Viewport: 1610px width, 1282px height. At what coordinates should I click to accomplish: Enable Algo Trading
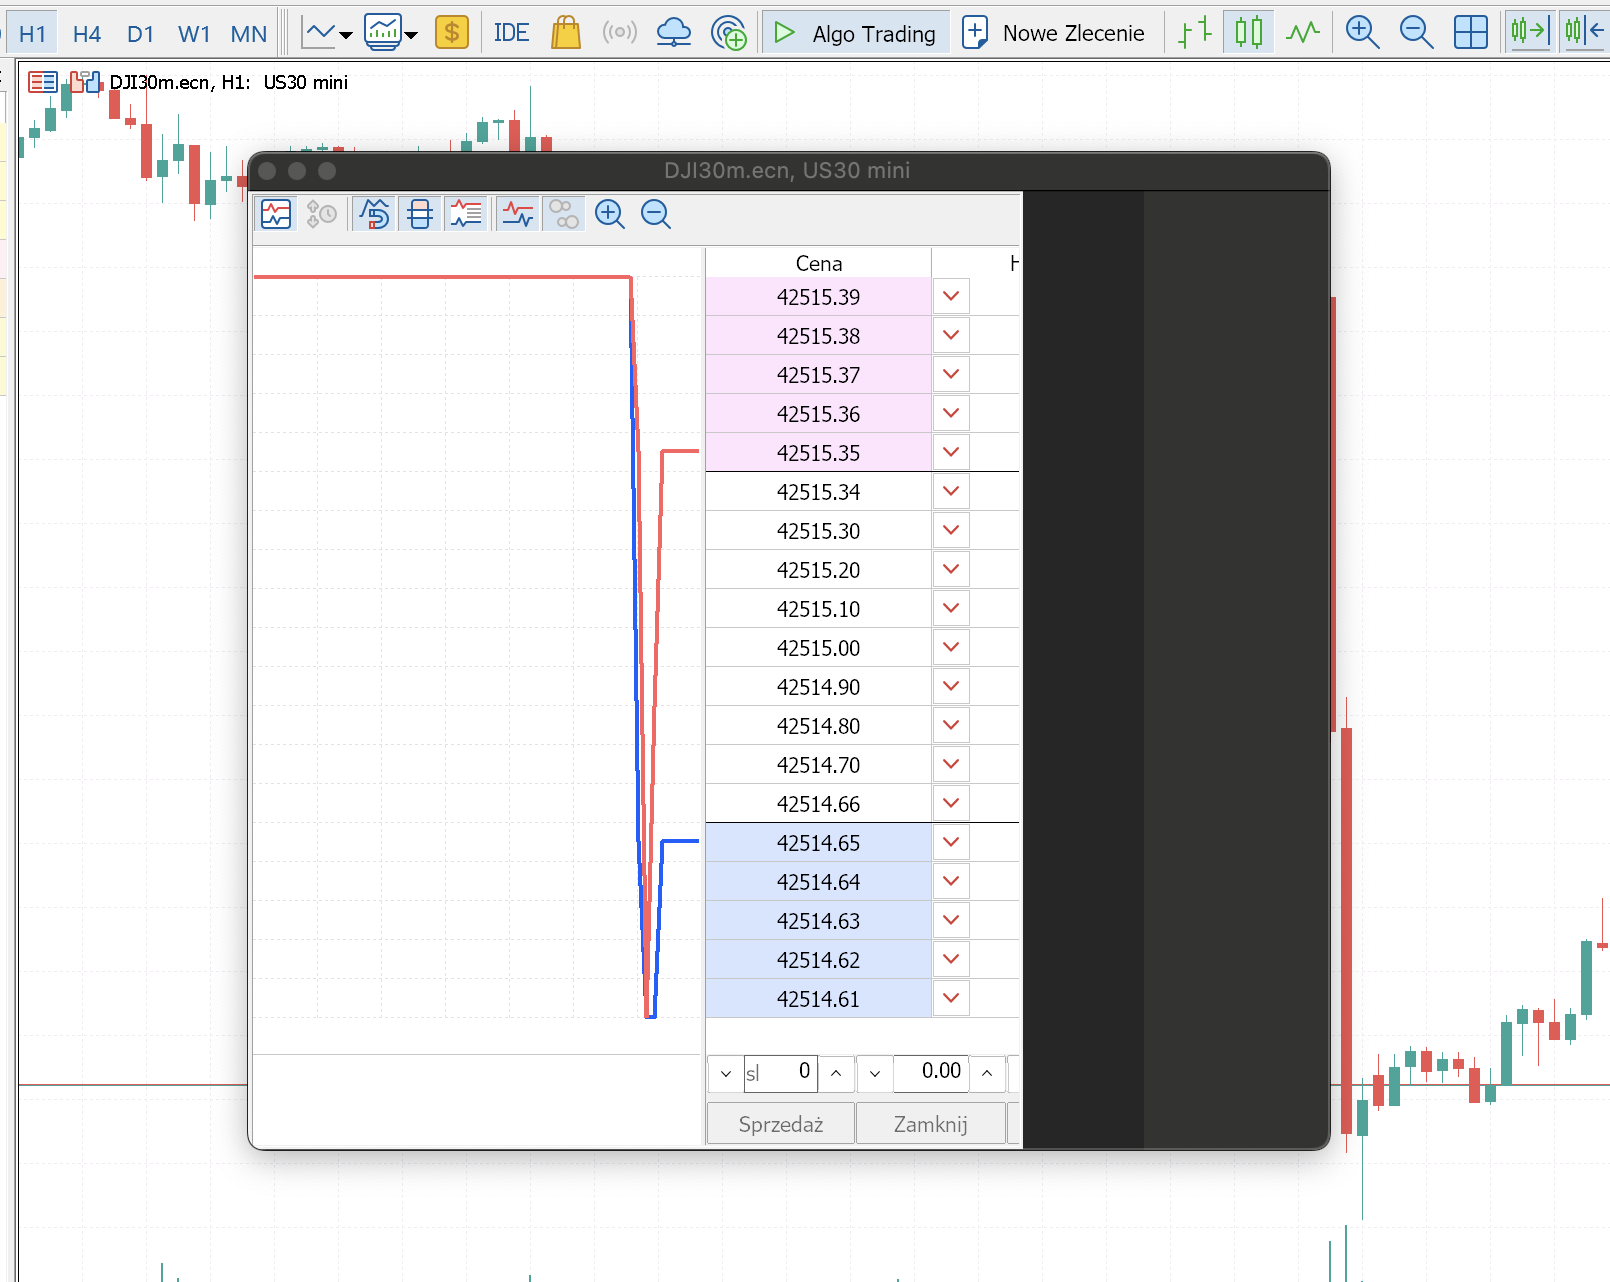(856, 33)
